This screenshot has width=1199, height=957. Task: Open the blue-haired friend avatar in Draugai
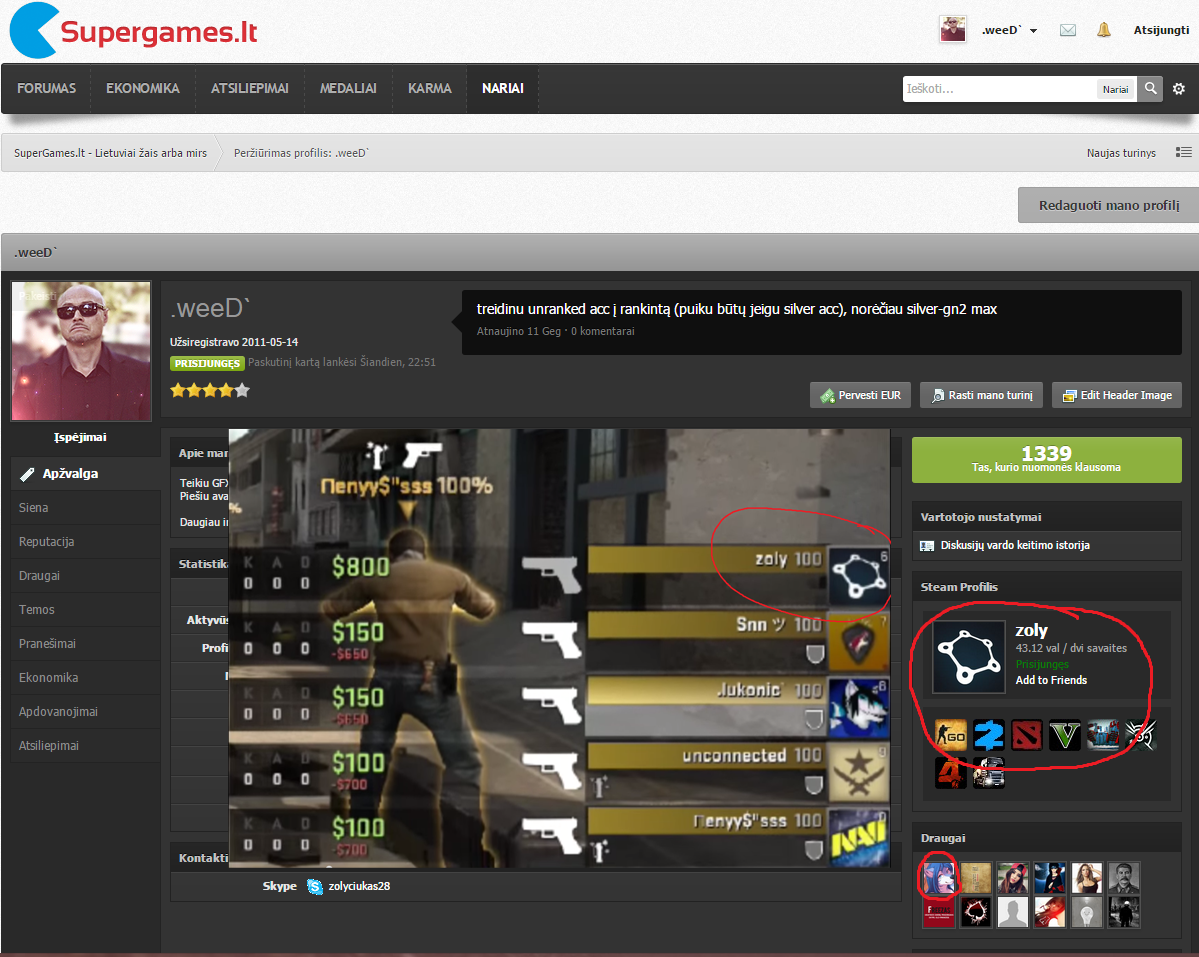tap(938, 878)
